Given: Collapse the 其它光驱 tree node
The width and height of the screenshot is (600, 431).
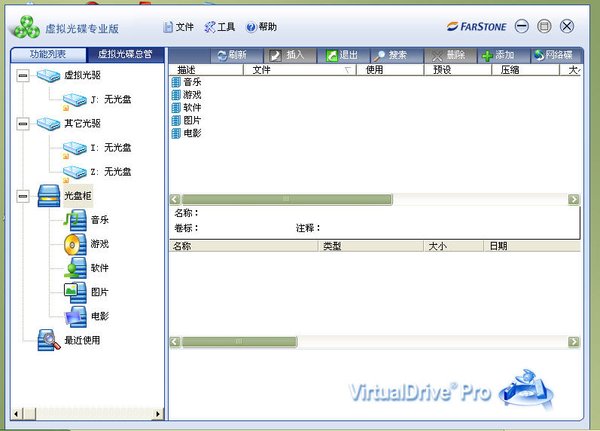Looking at the screenshot, I should point(23,124).
